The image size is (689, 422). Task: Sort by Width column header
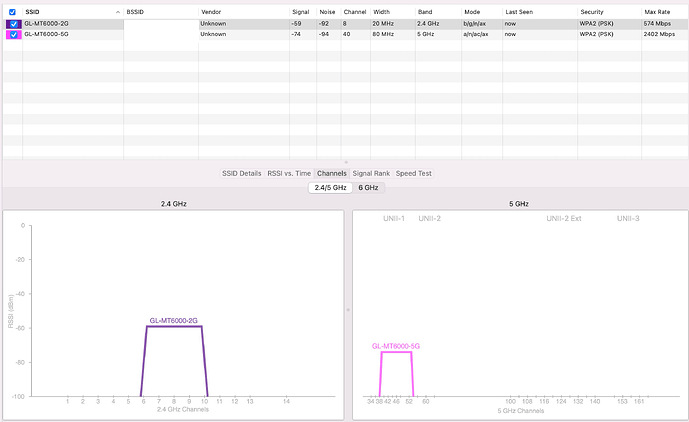[x=381, y=12]
